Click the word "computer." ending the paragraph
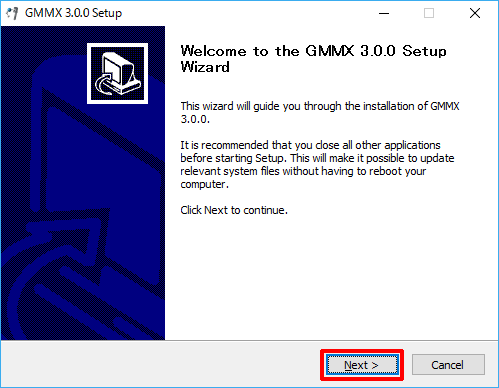499x388 pixels. (x=205, y=184)
